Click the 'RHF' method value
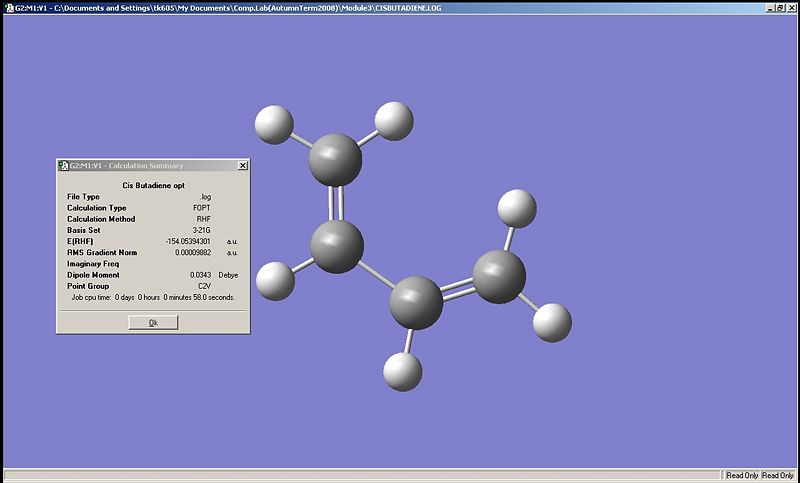 (204, 219)
